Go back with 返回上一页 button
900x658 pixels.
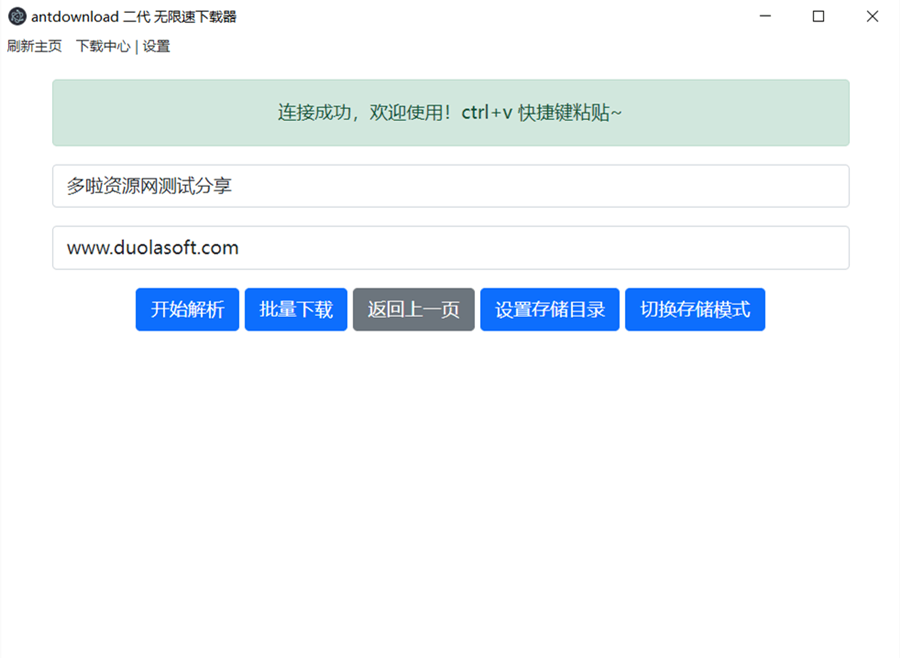pyautogui.click(x=414, y=309)
